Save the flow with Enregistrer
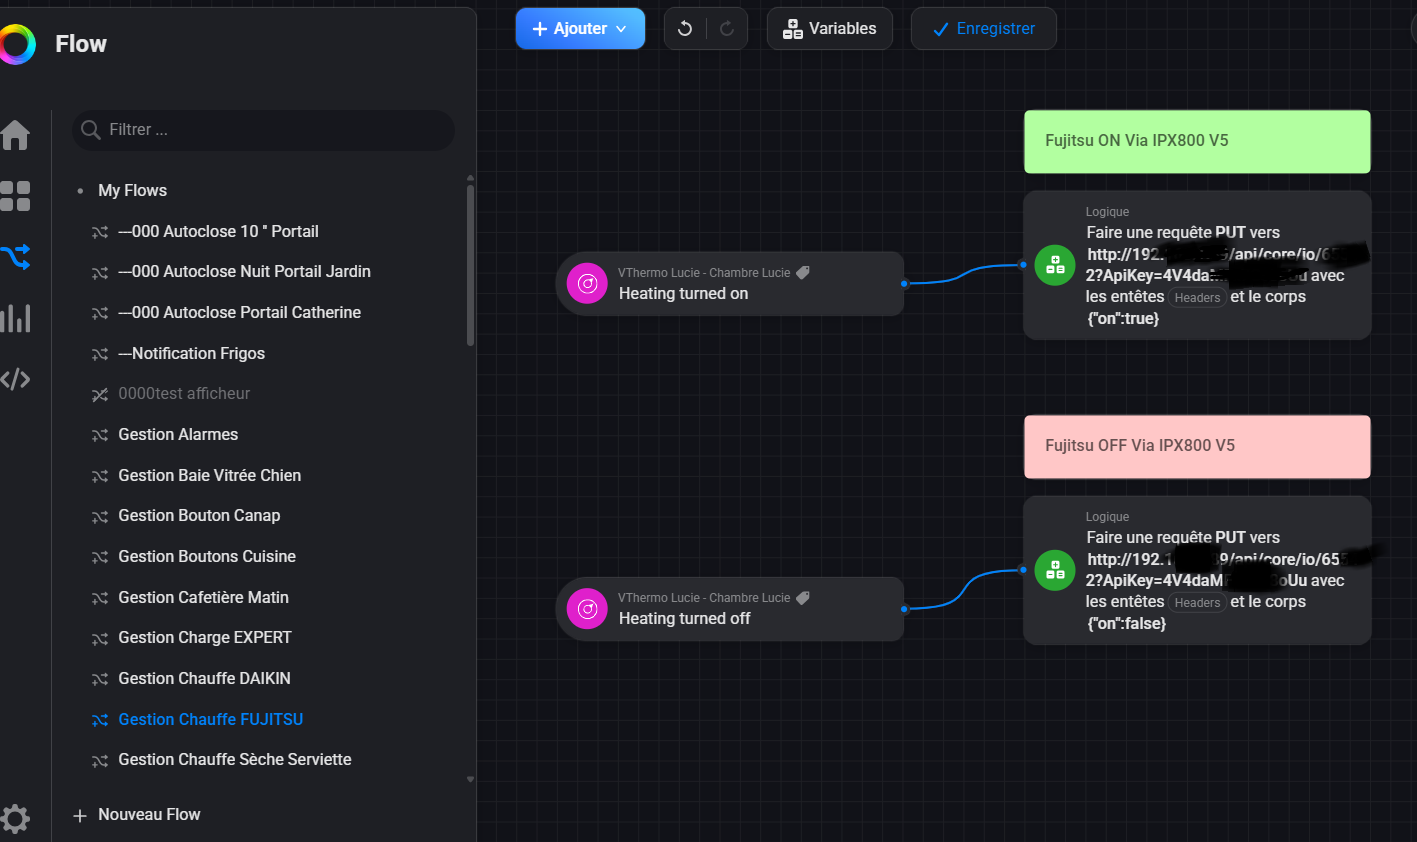 (x=983, y=29)
